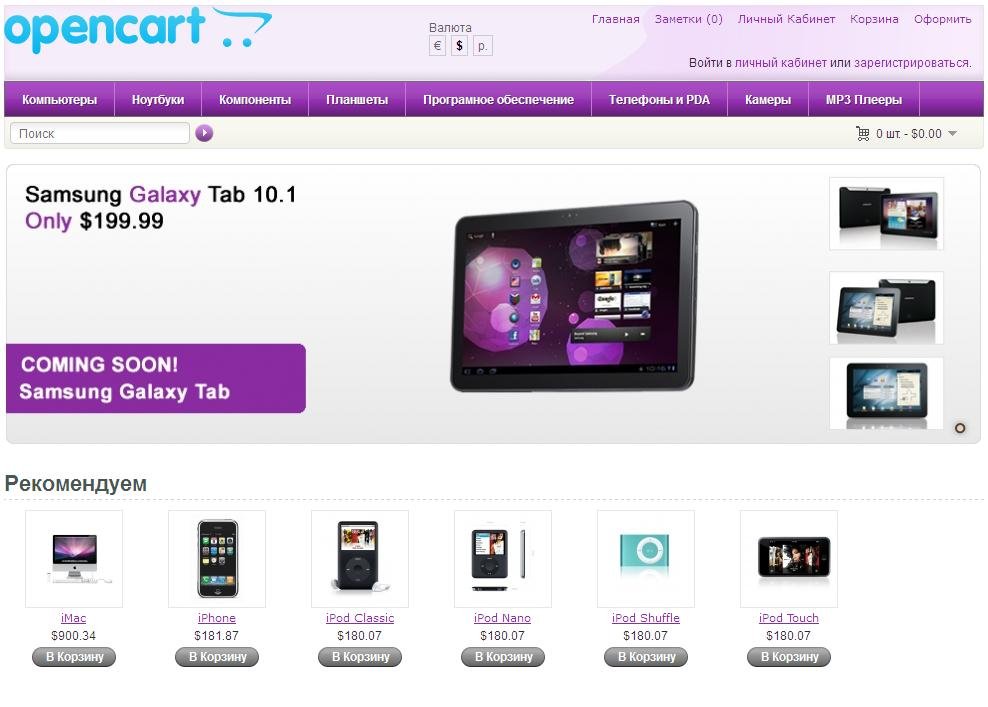Screen dimensions: 988x707
Task: Click the зарегистрироваться link
Action: coord(912,62)
